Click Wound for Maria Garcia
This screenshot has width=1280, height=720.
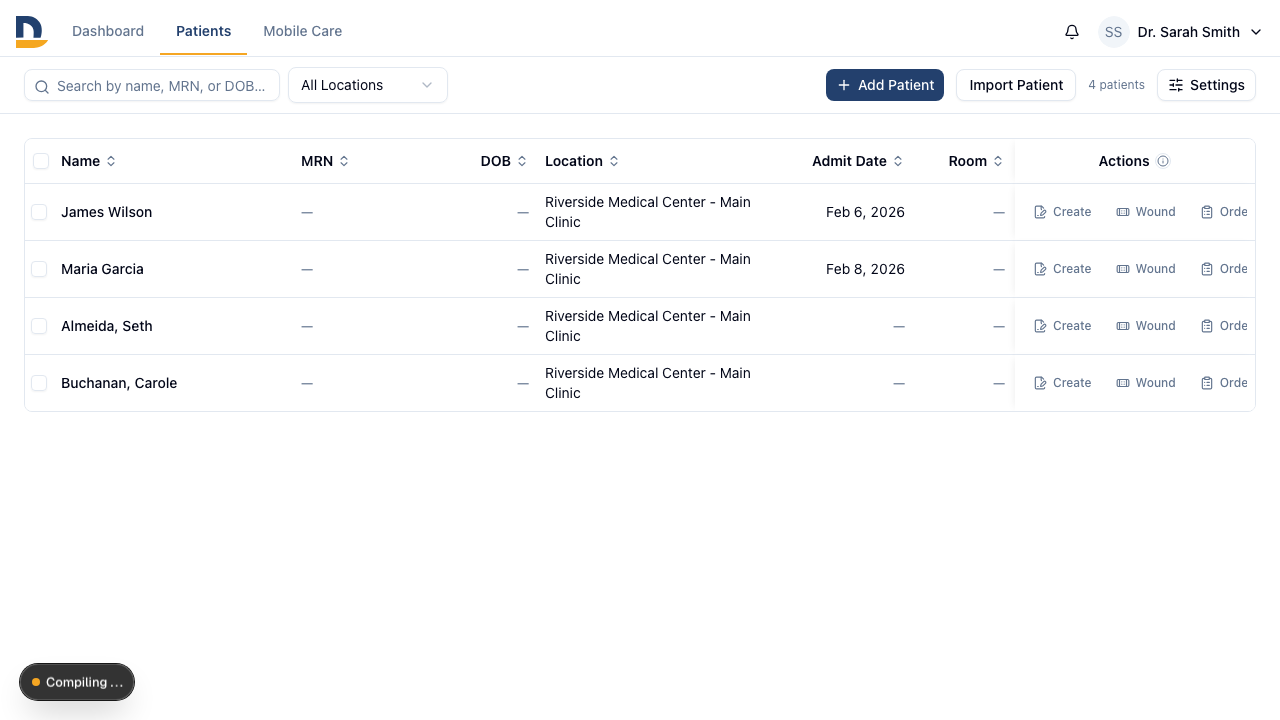(1146, 269)
